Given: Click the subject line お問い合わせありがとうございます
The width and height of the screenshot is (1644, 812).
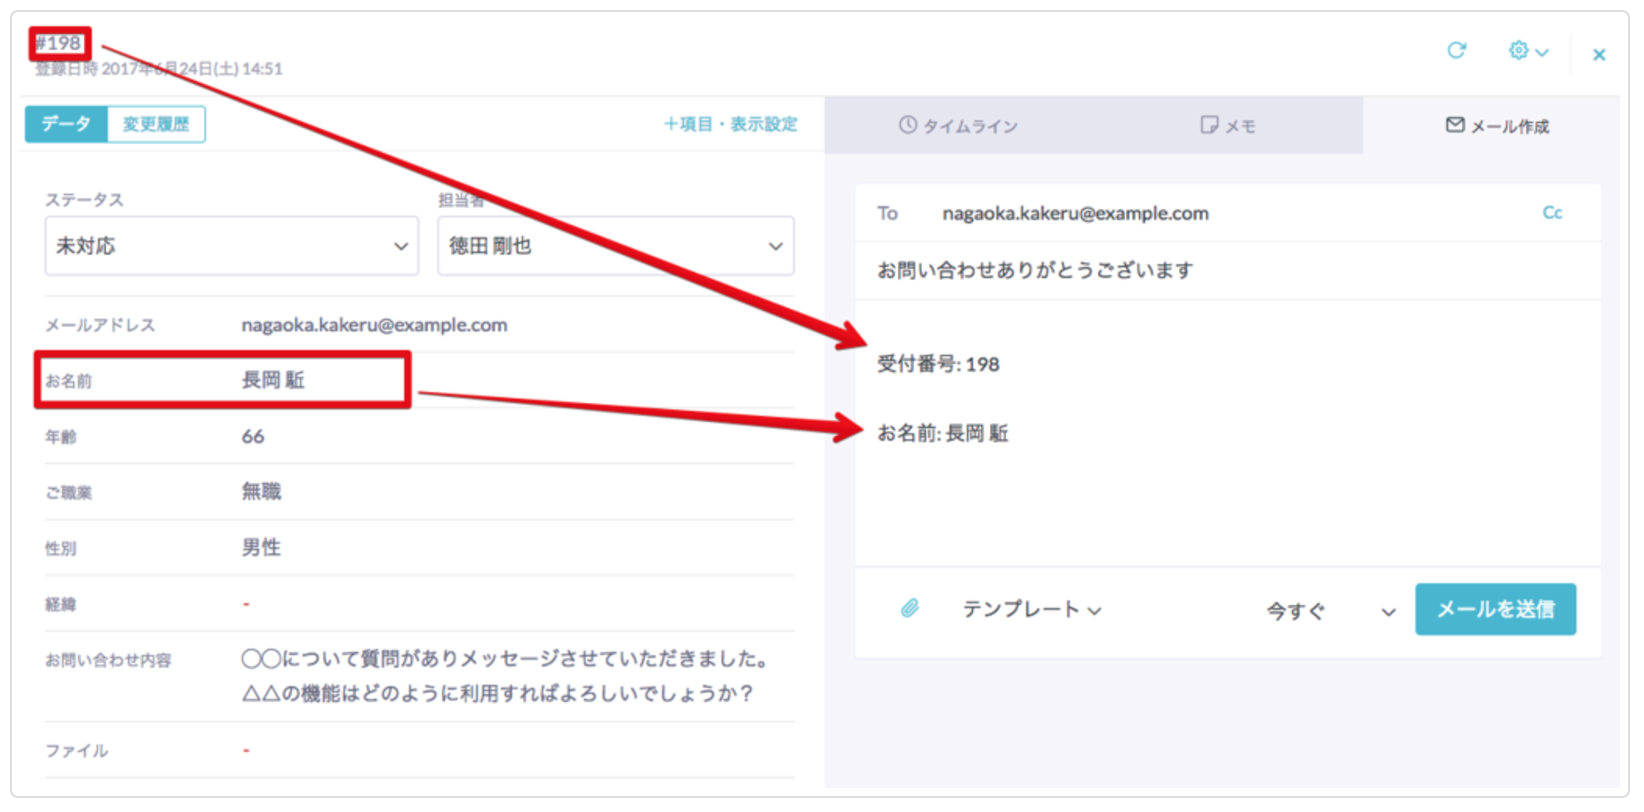Looking at the screenshot, I should [x=1035, y=270].
